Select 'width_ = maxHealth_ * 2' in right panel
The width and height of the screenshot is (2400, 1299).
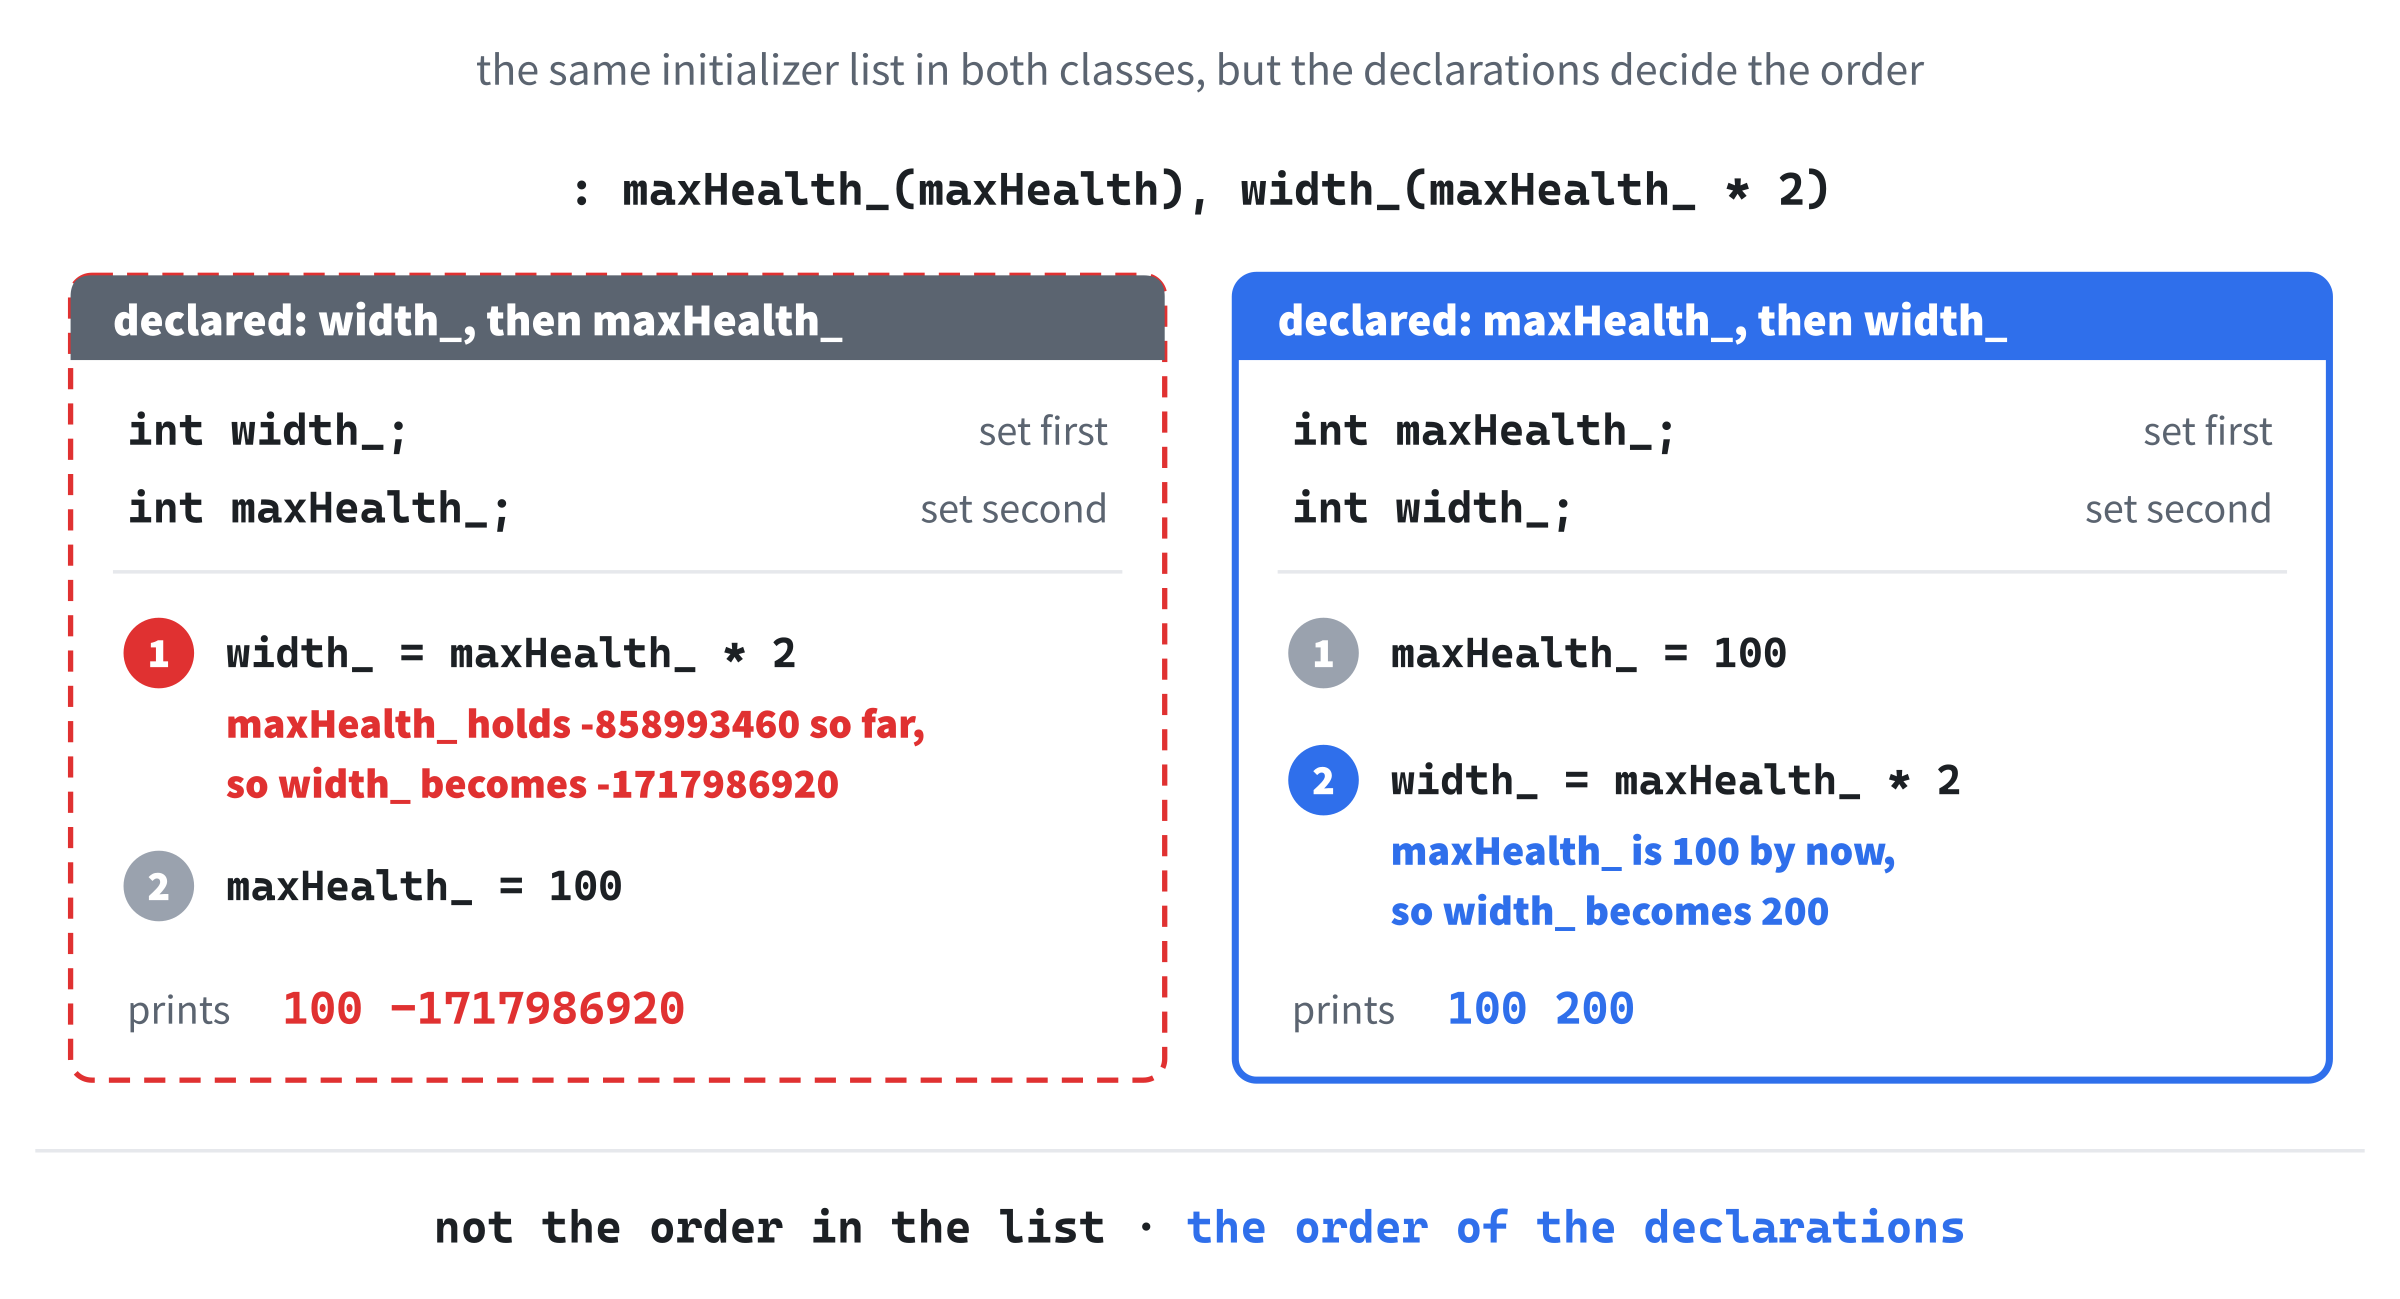point(1675,781)
